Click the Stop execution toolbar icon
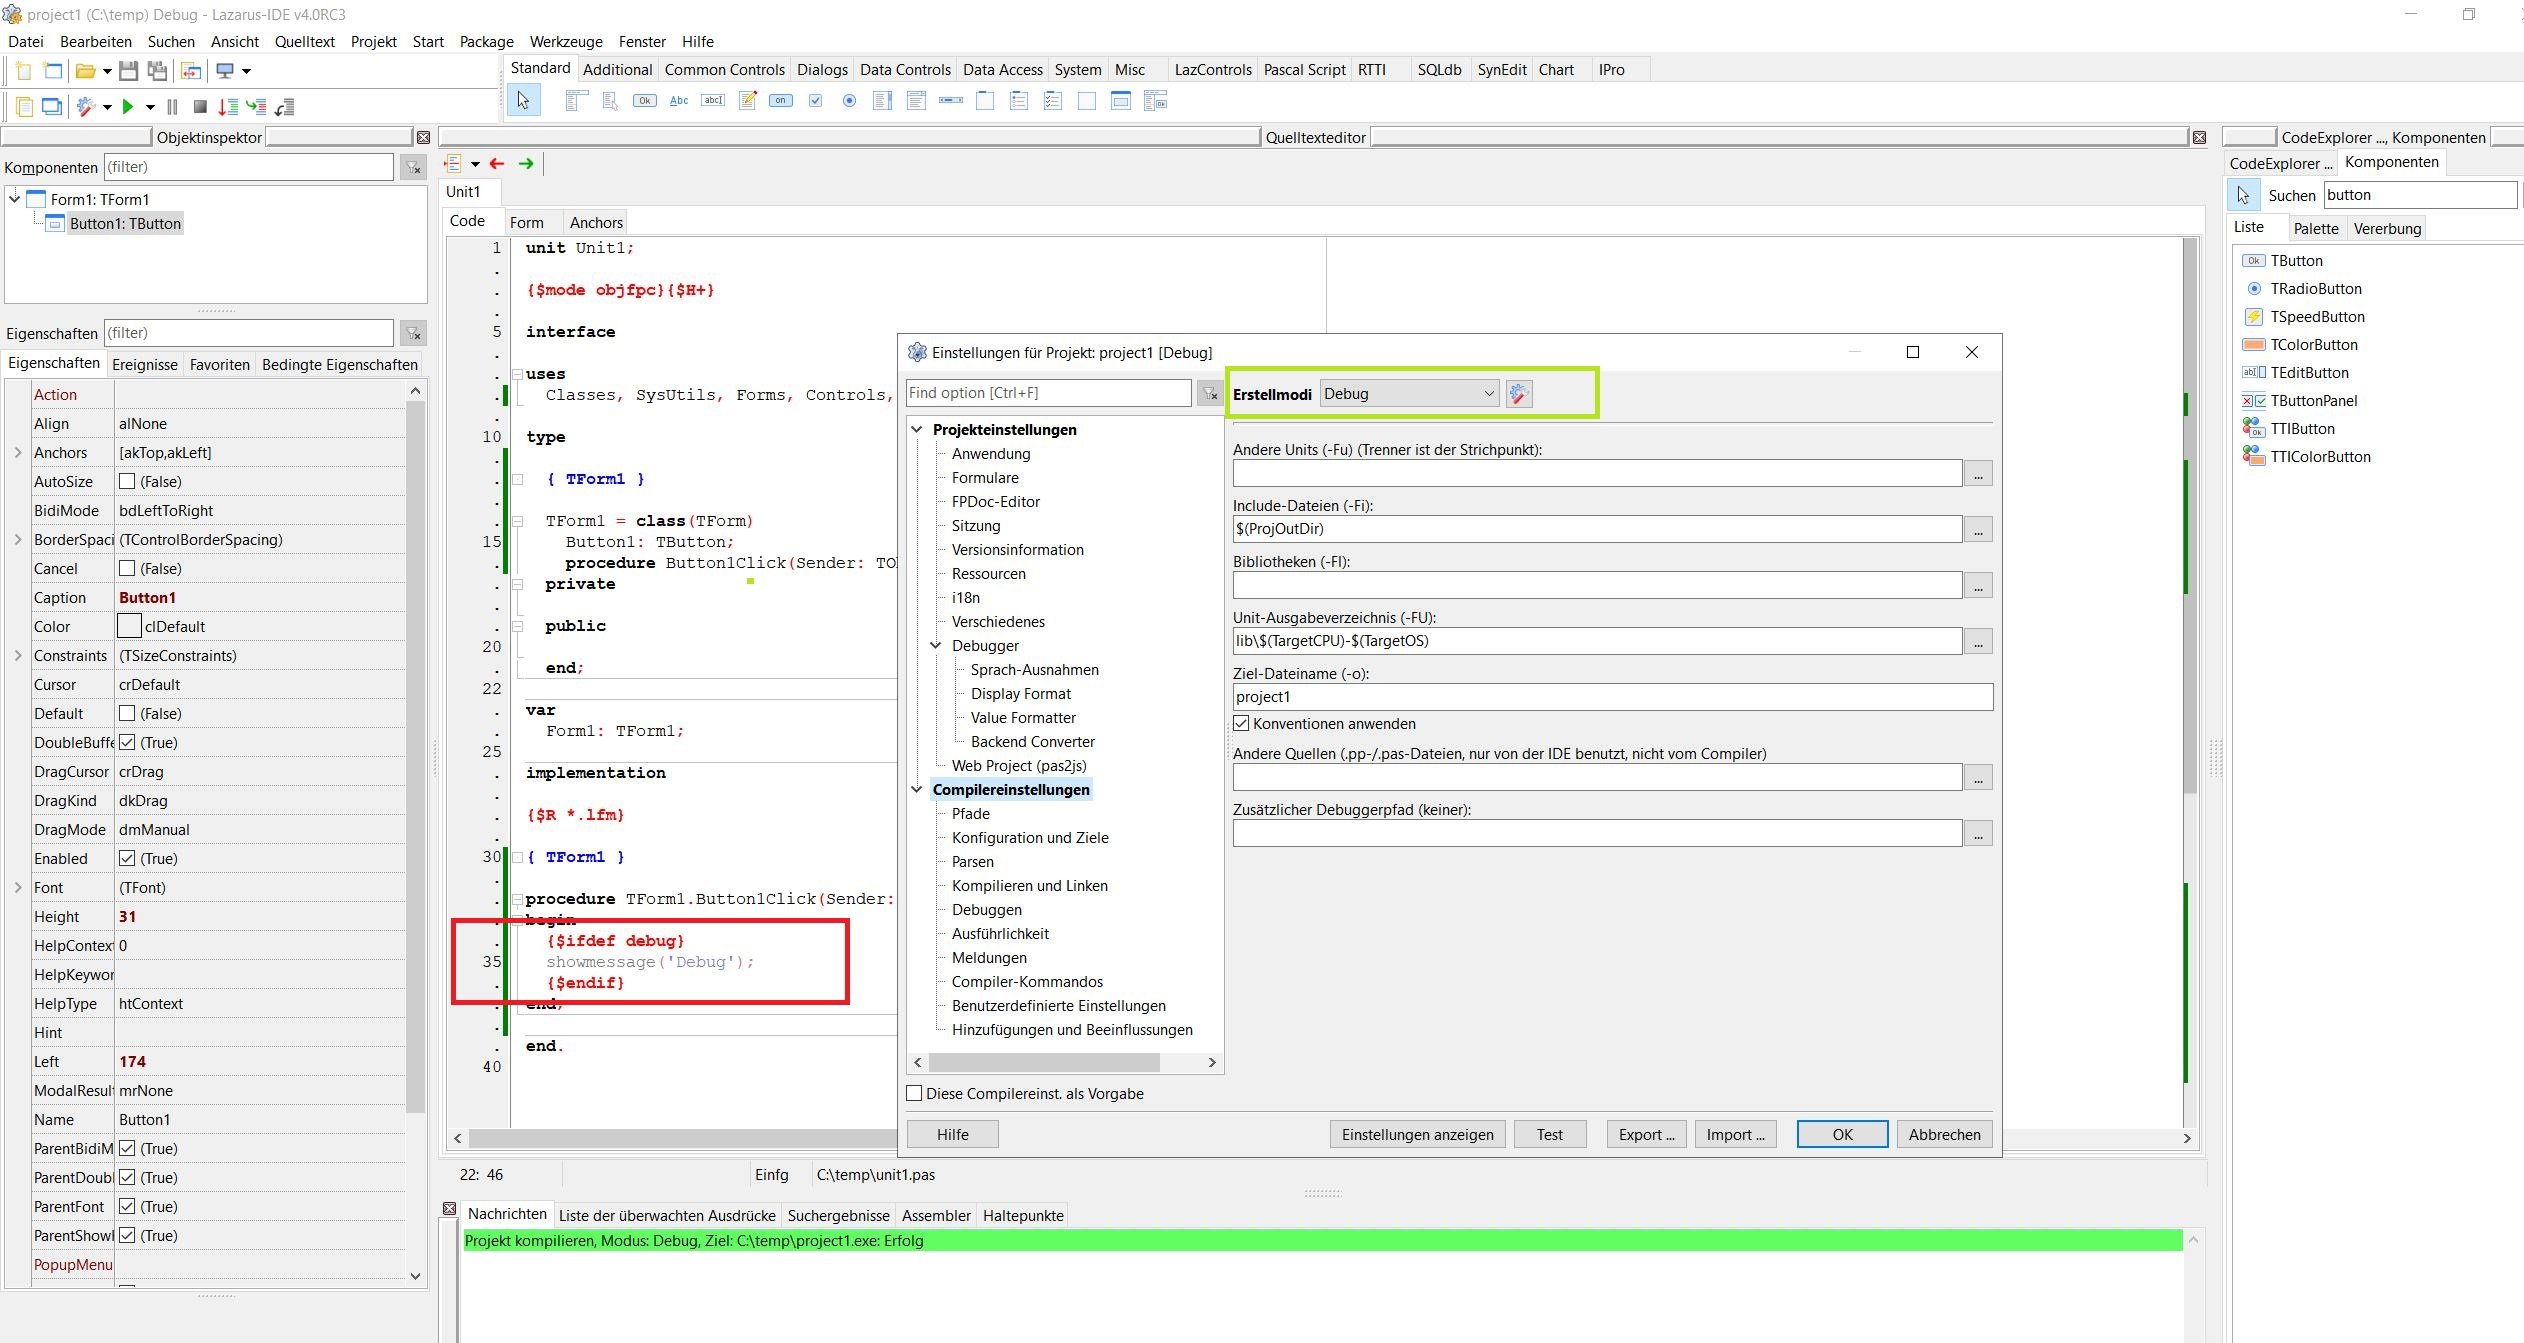Image resolution: width=2524 pixels, height=1343 pixels. tap(200, 106)
